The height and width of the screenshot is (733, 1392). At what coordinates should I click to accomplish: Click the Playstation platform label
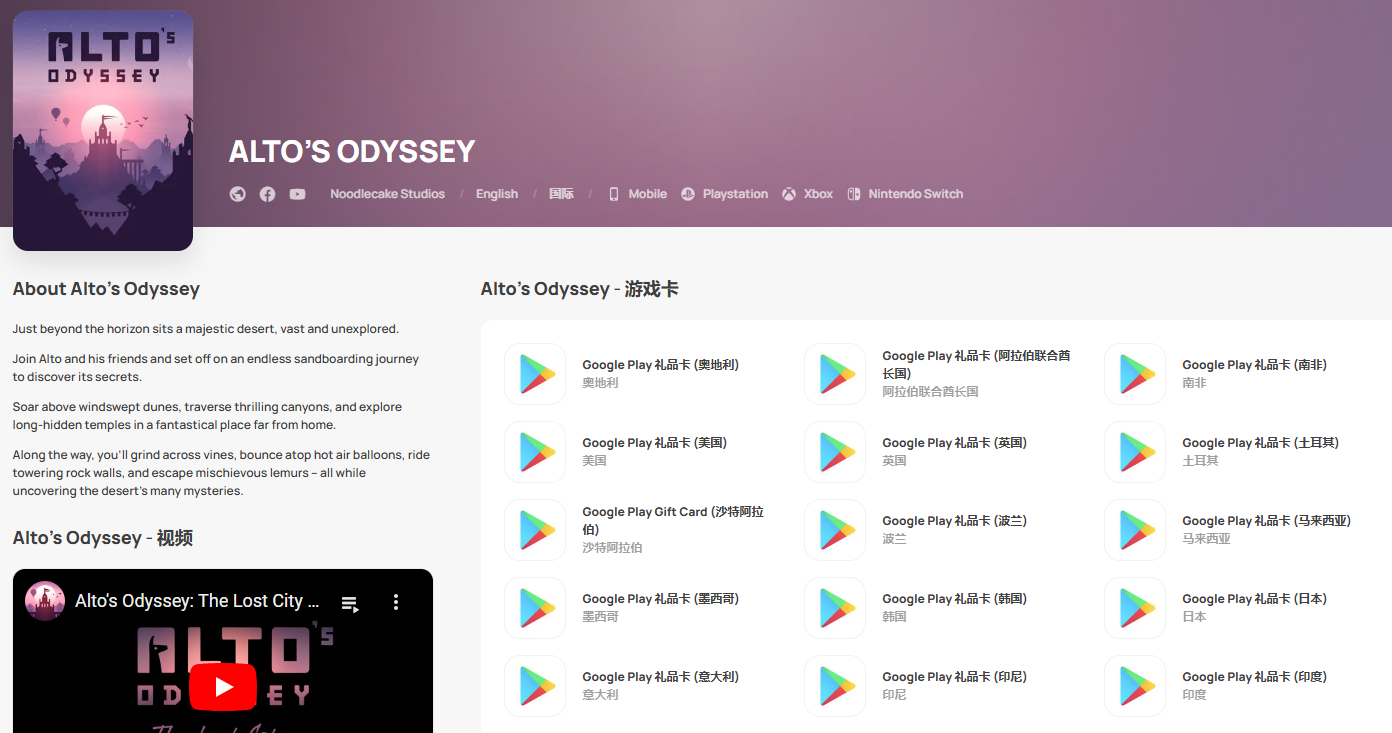[735, 194]
